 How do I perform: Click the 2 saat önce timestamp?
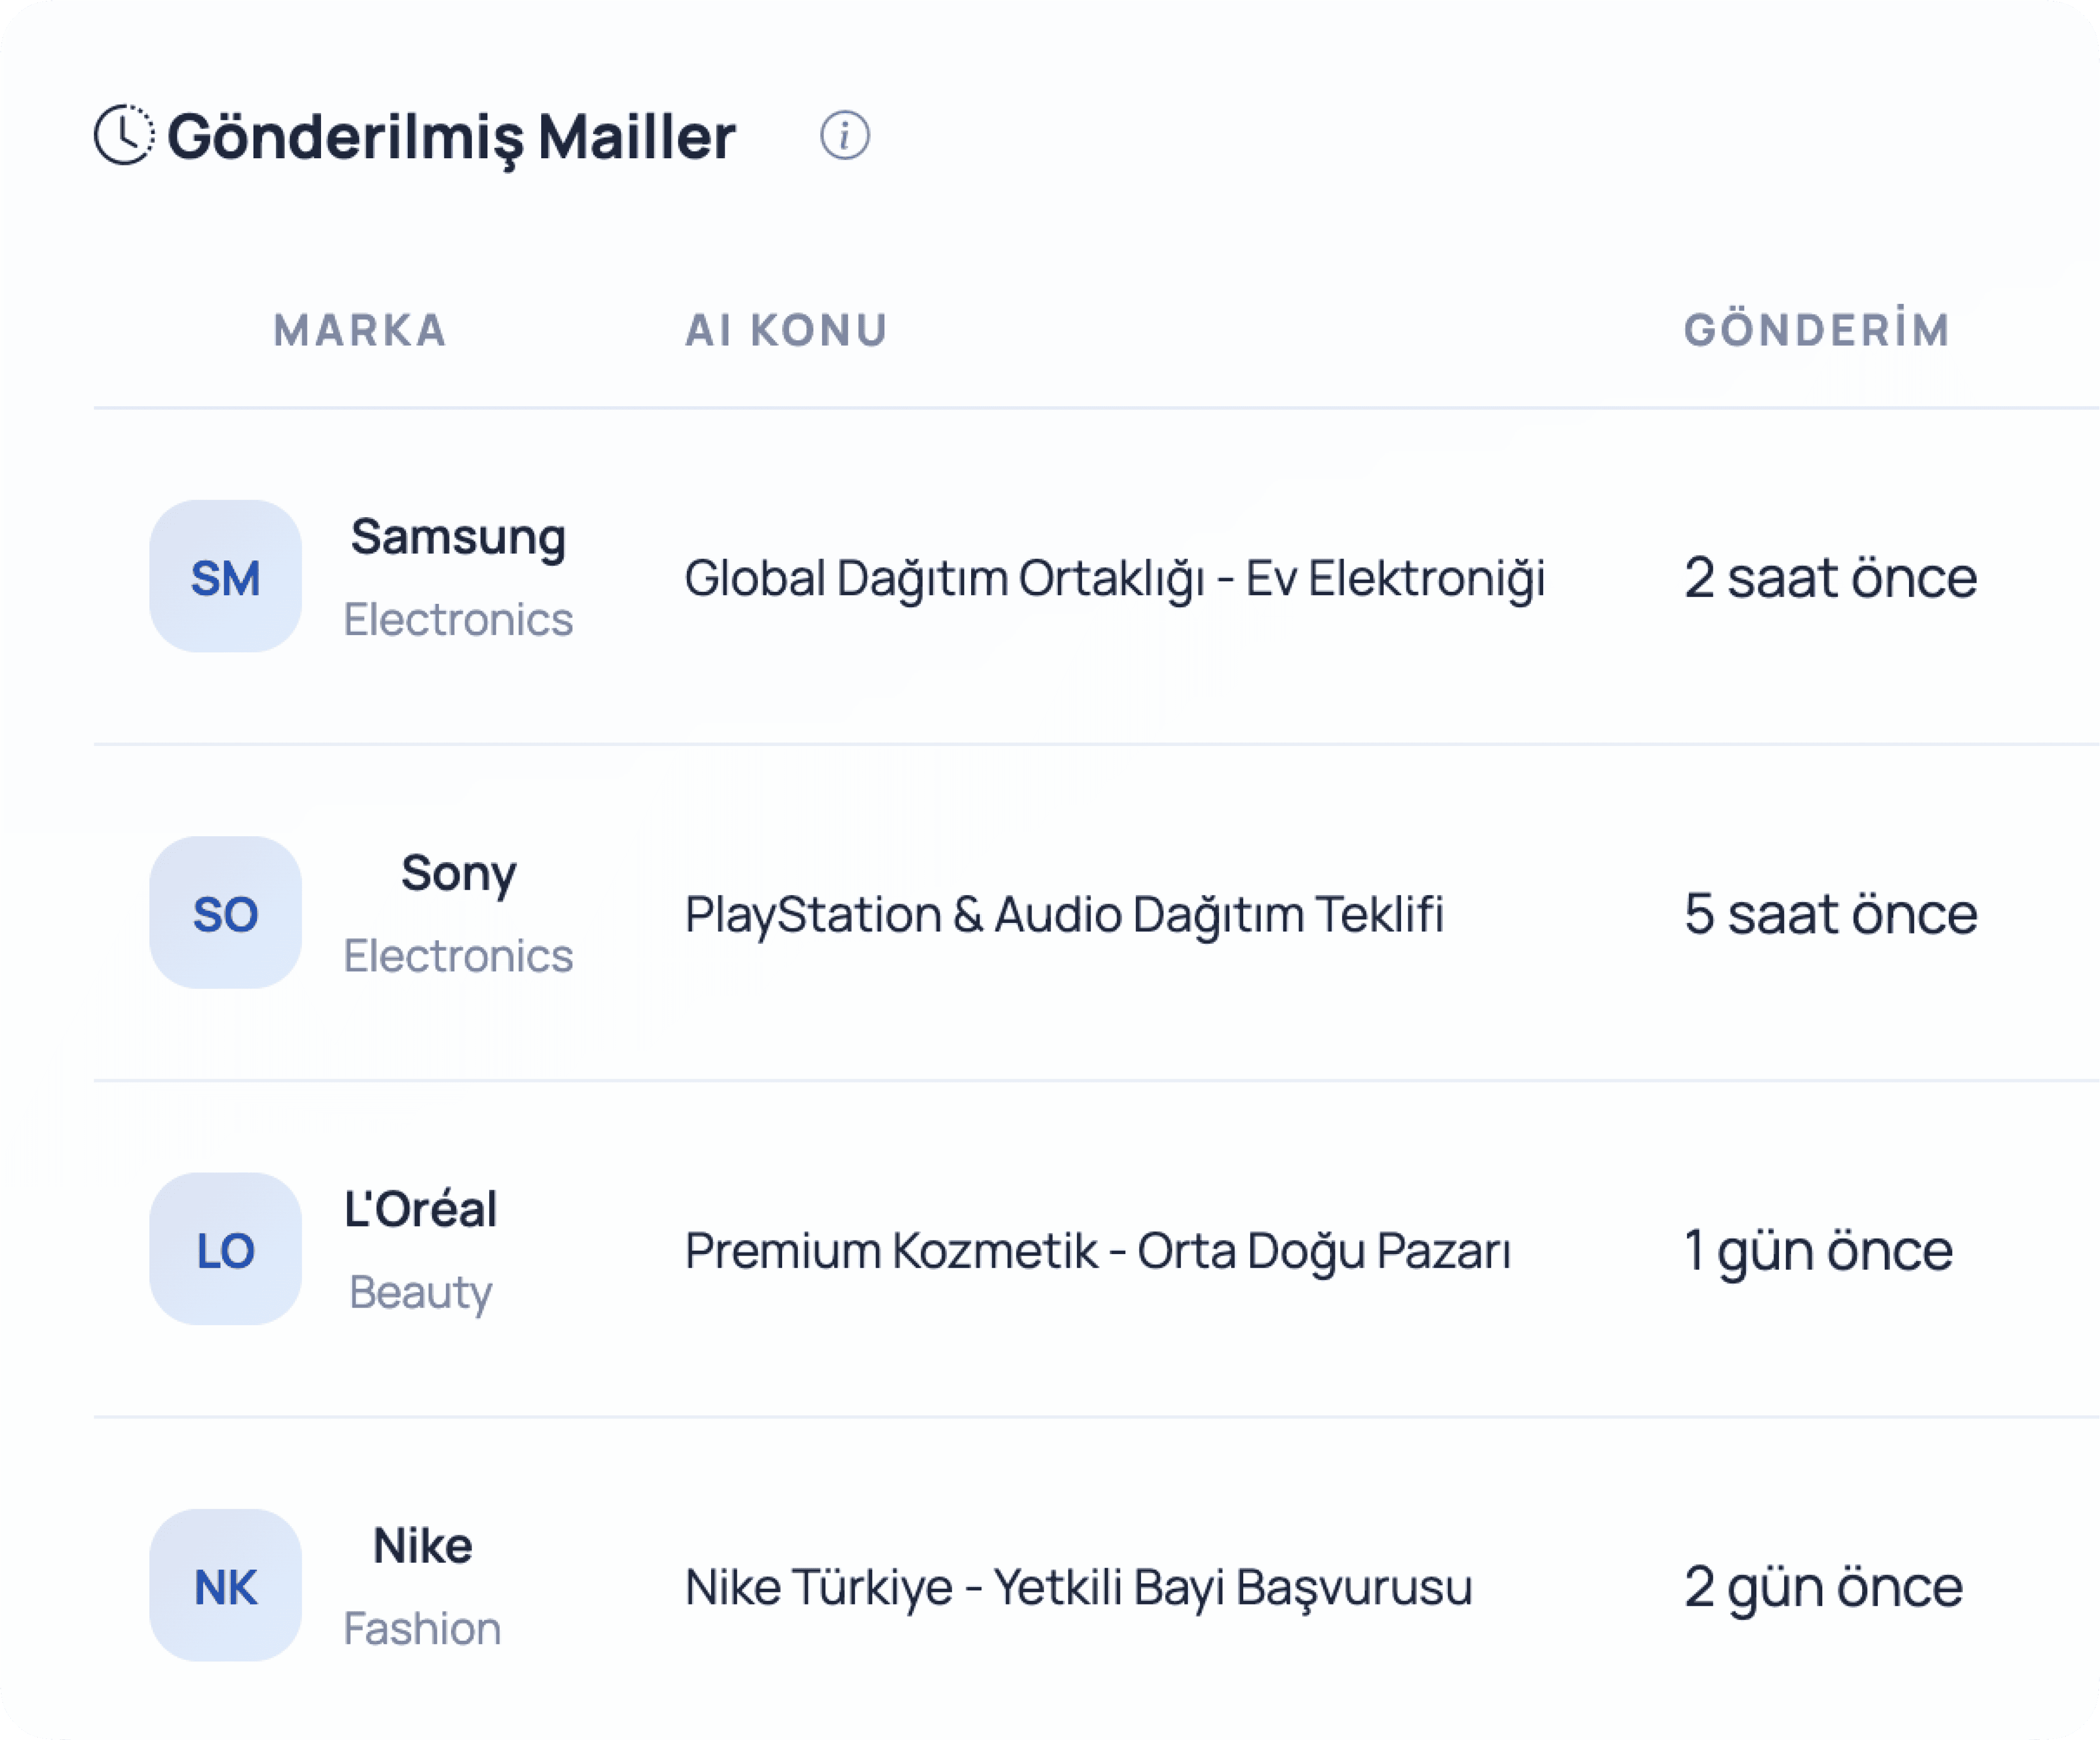tap(1830, 578)
